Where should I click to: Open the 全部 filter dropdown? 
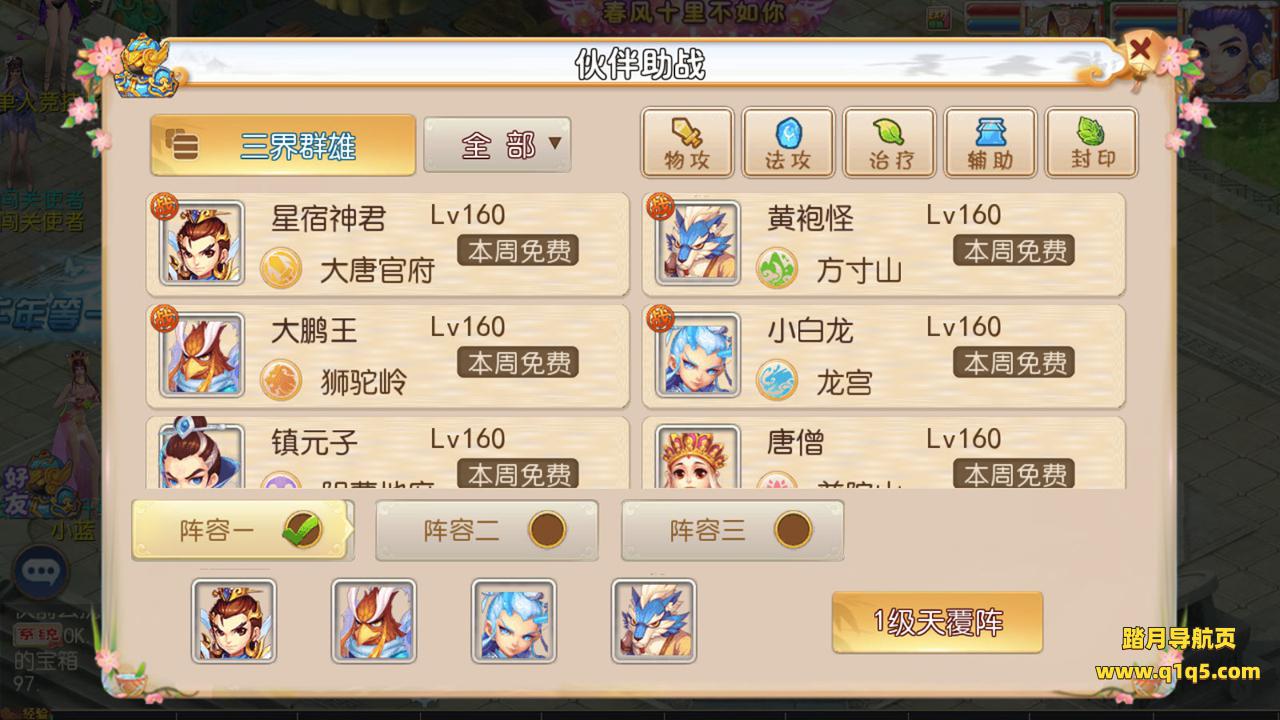pos(497,146)
